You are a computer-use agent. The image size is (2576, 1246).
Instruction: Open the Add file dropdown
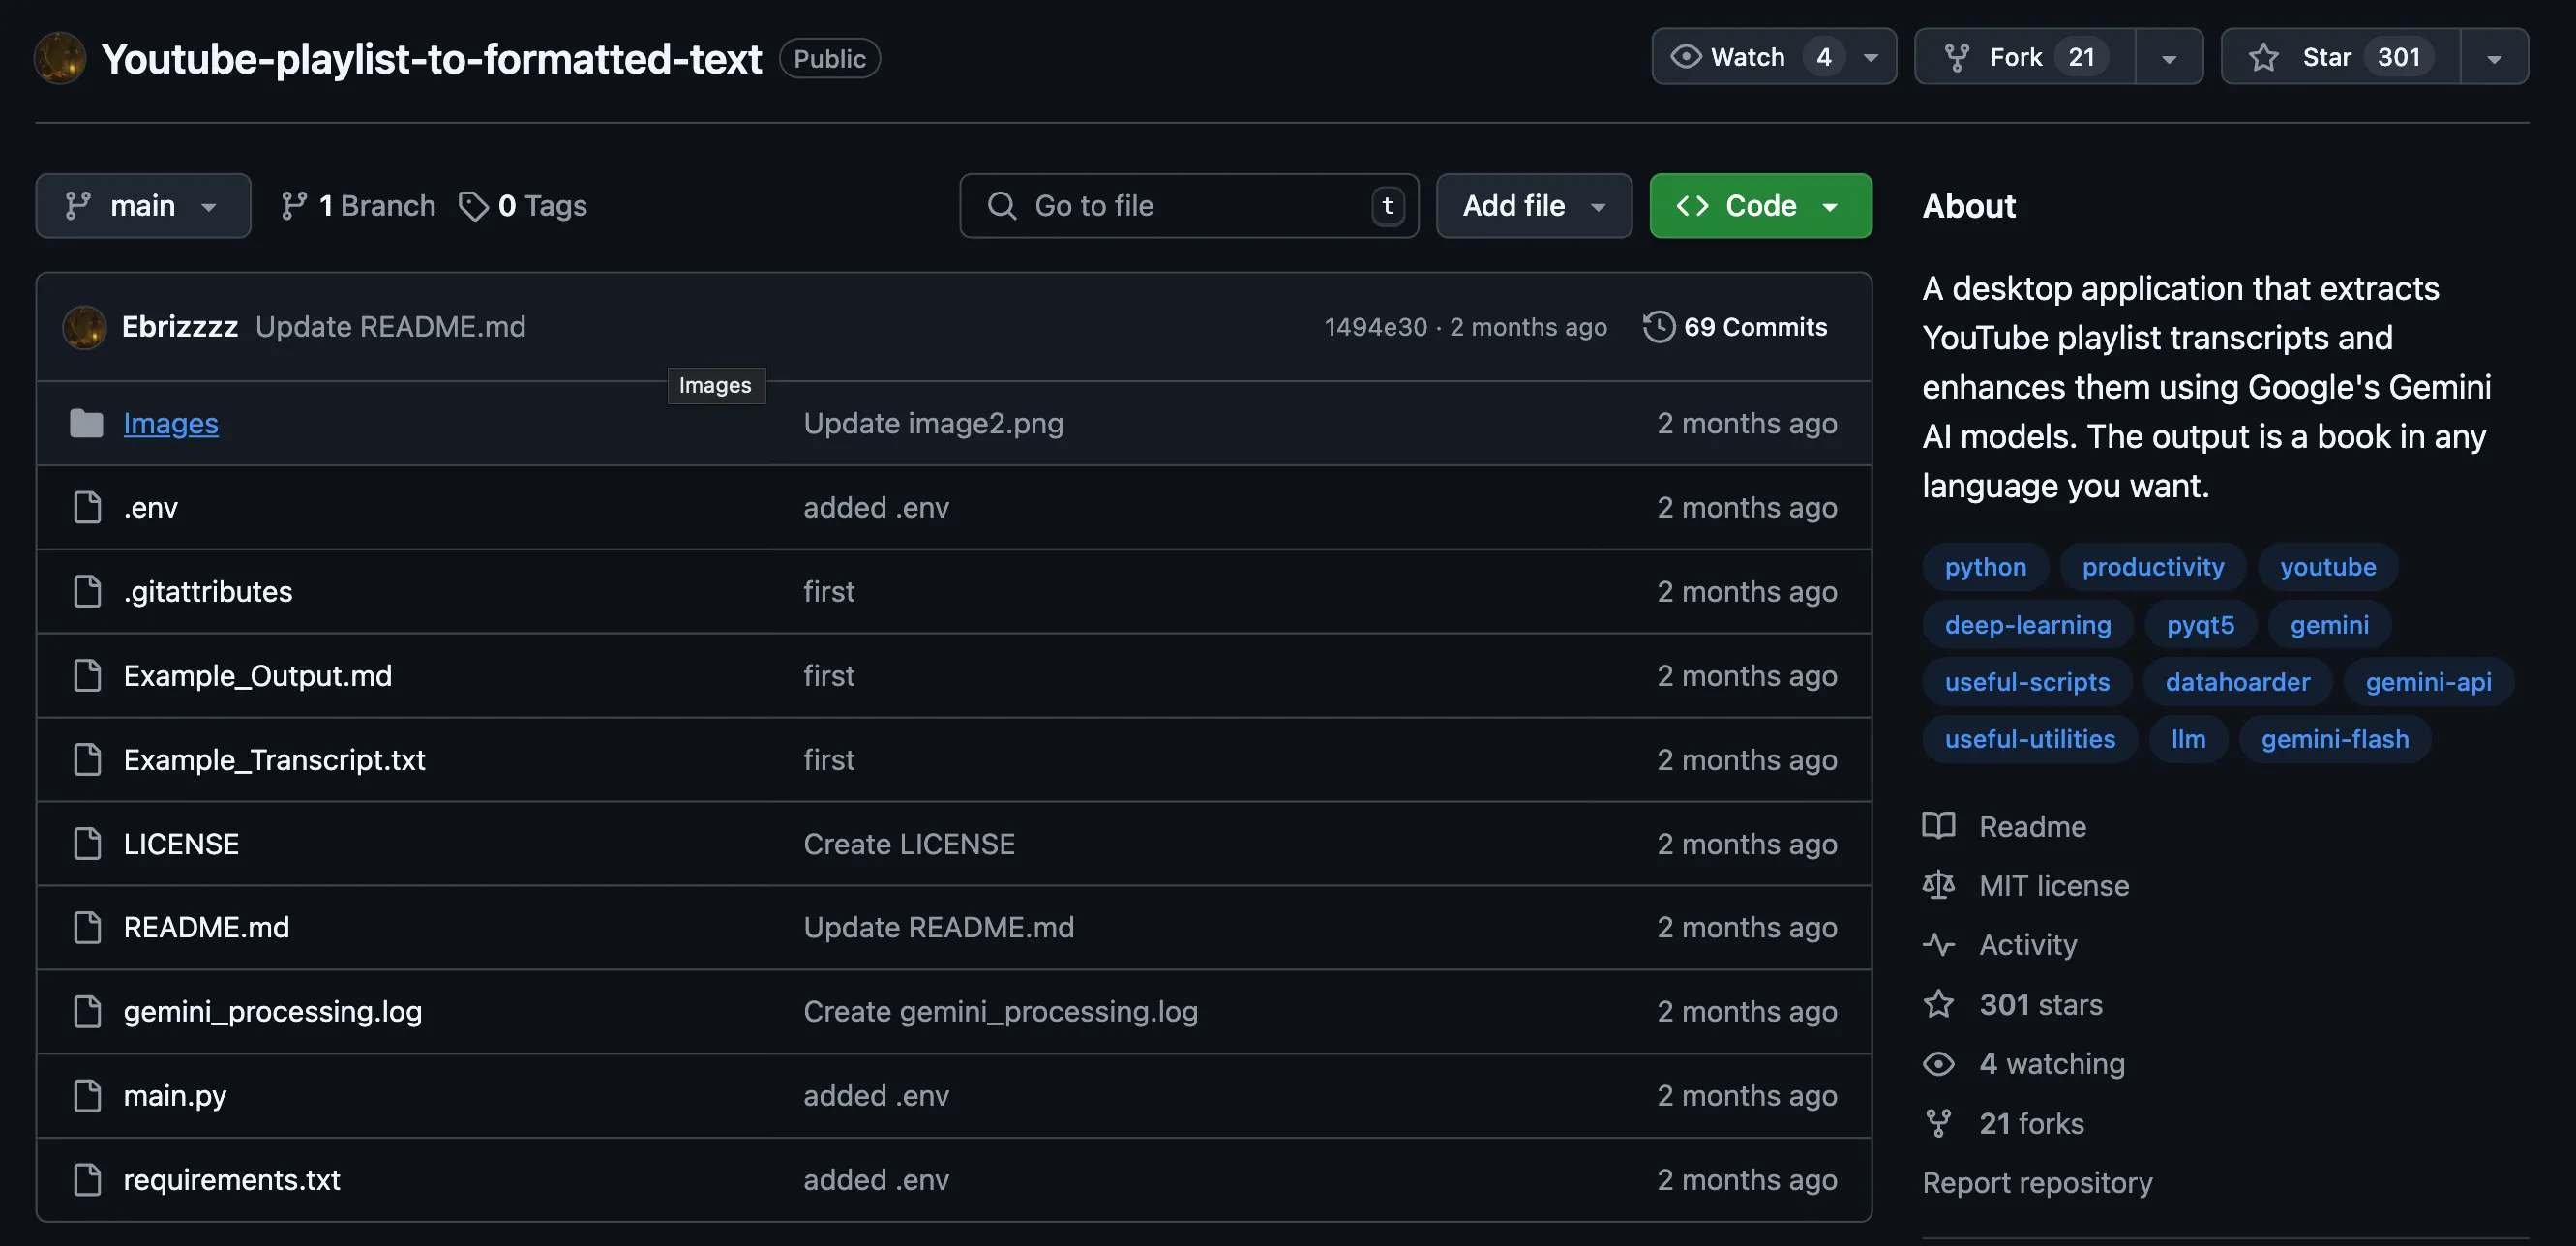pos(1534,206)
